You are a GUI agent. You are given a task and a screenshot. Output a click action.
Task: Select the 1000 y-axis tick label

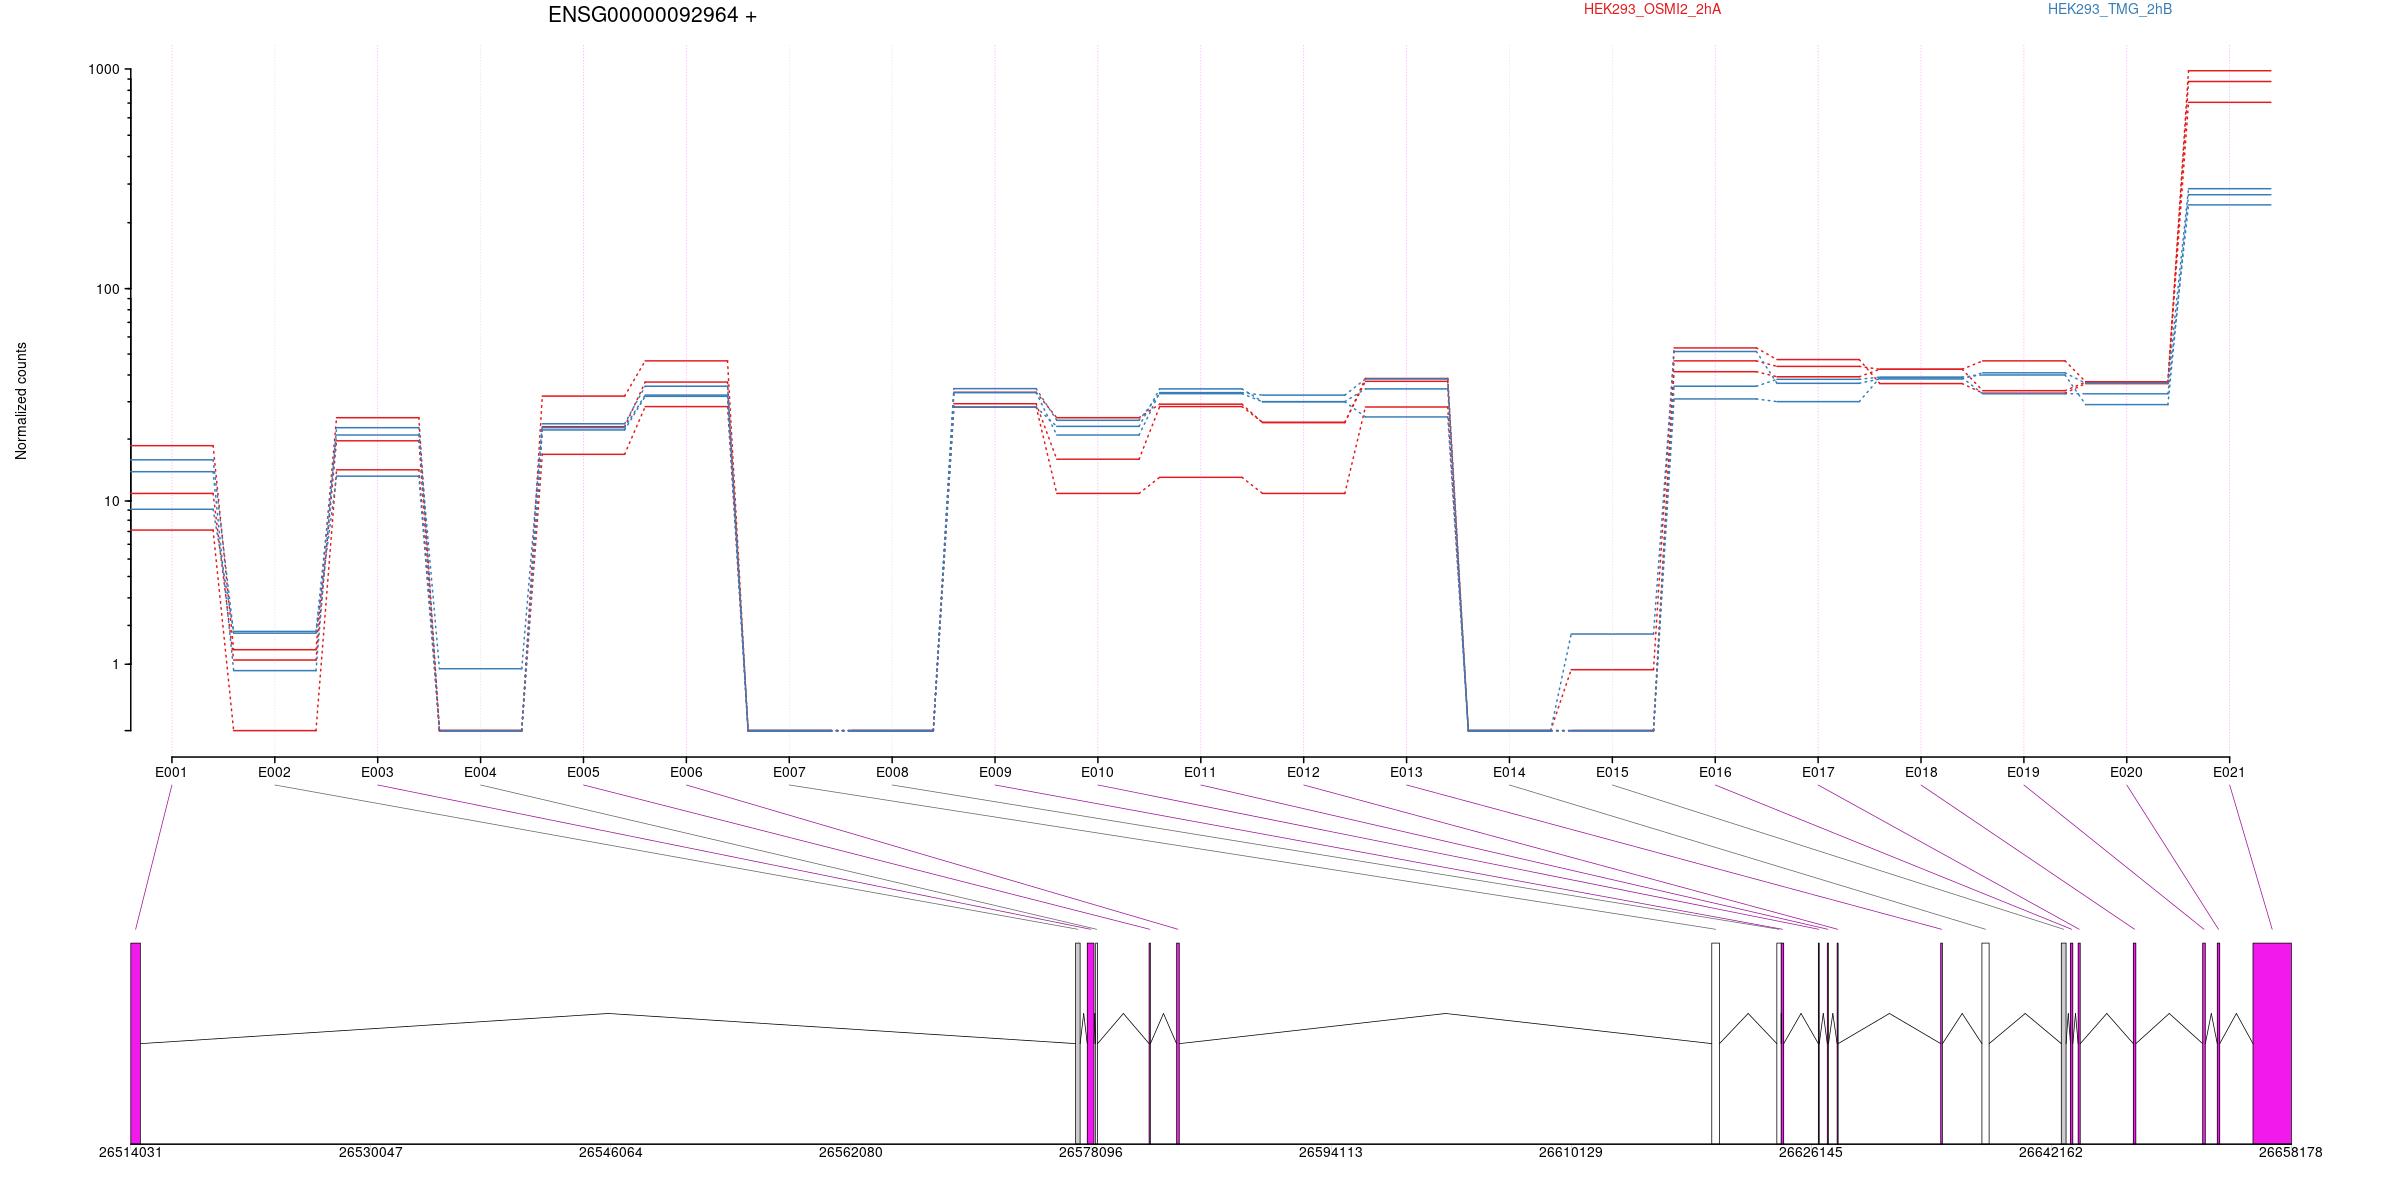(x=104, y=69)
